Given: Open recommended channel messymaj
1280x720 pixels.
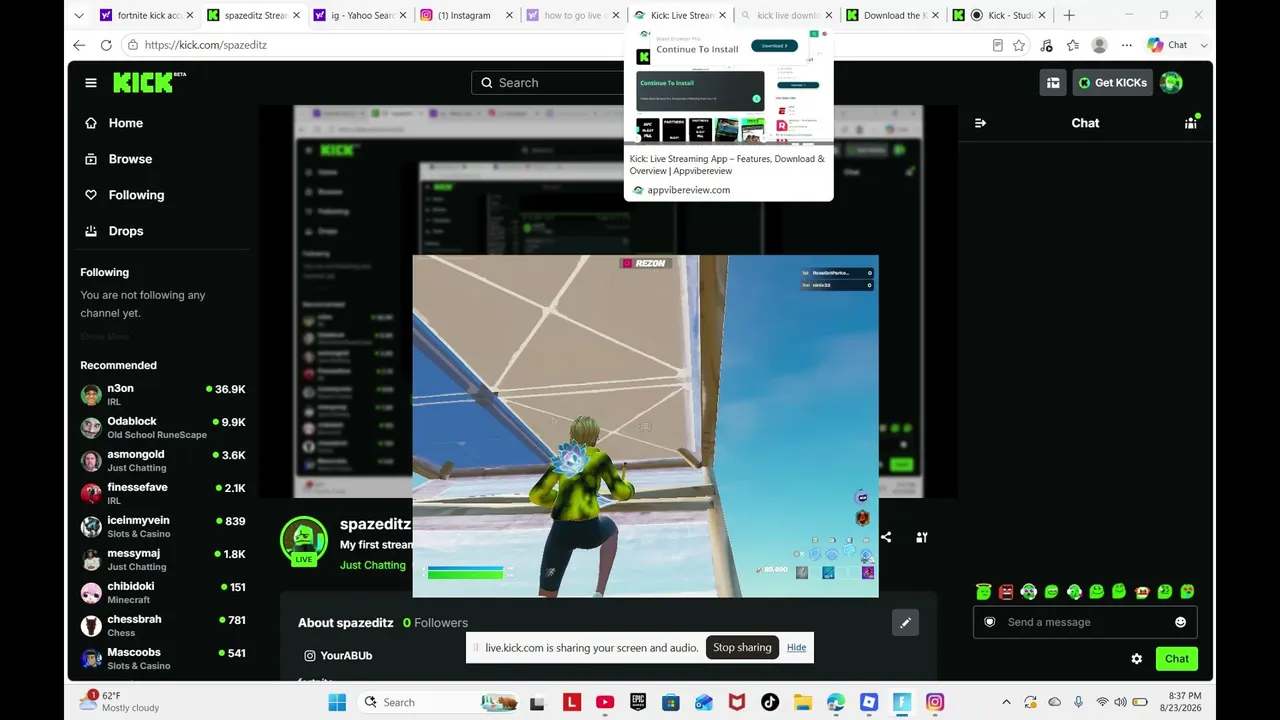Looking at the screenshot, I should tap(163, 559).
